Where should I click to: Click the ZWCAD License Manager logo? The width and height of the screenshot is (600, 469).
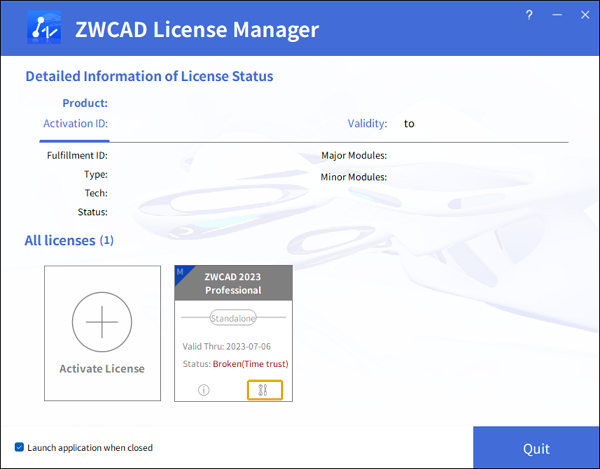44,27
